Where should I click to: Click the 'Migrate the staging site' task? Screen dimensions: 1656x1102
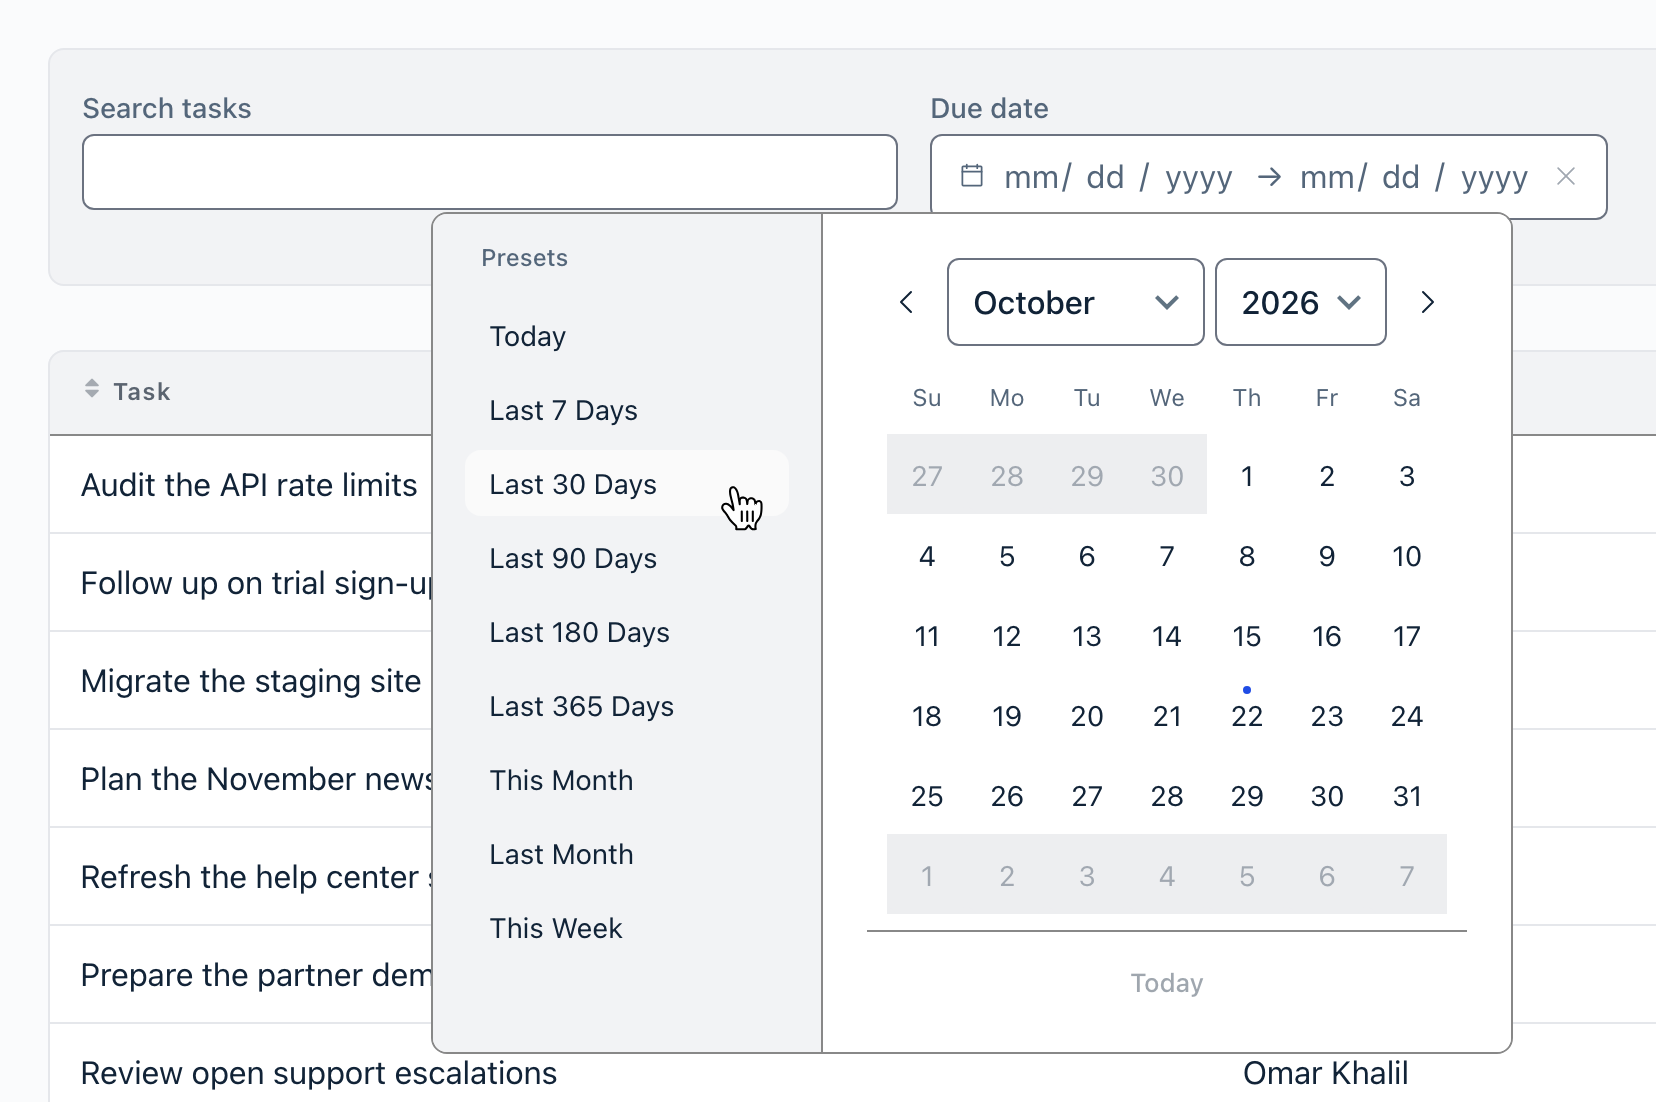tap(251, 681)
